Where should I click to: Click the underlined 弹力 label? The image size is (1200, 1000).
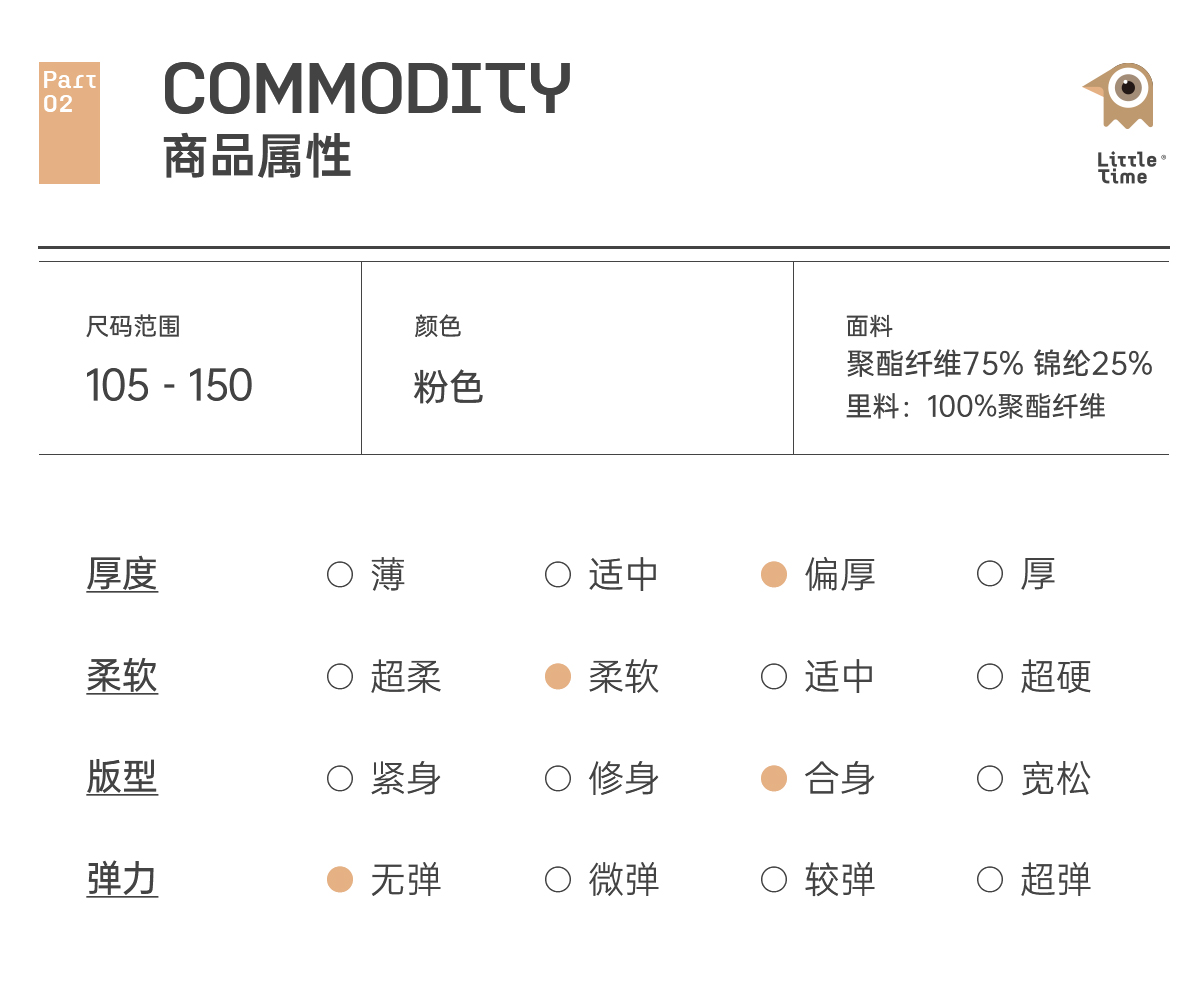pos(122,880)
